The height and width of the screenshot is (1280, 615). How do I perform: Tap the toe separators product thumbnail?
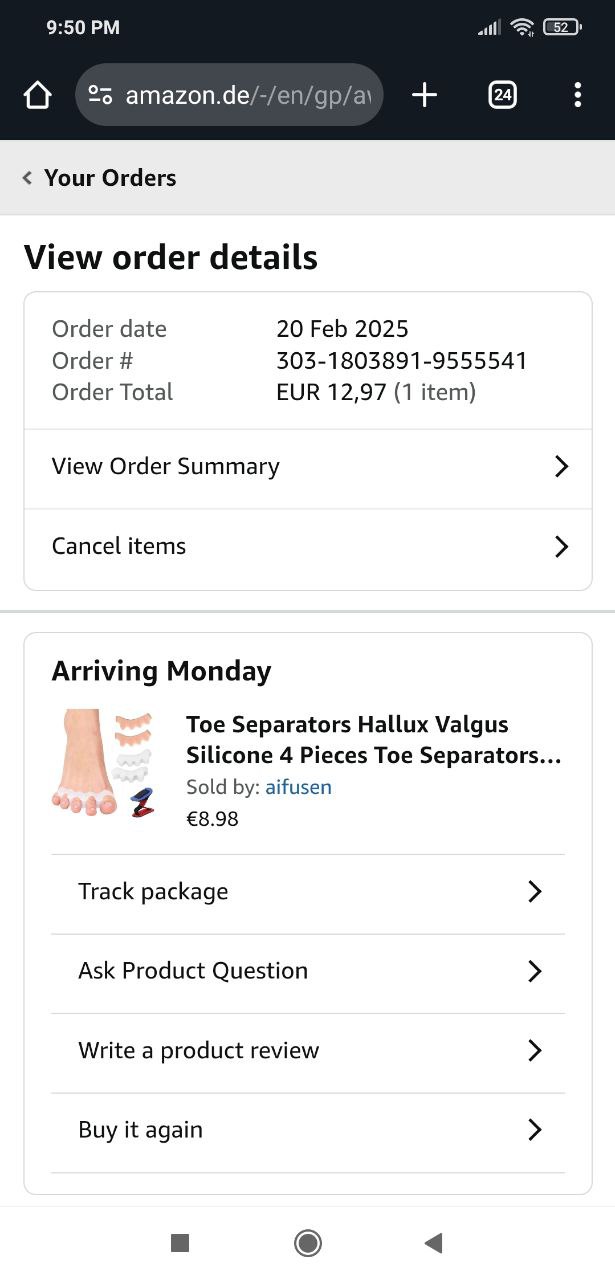point(102,764)
